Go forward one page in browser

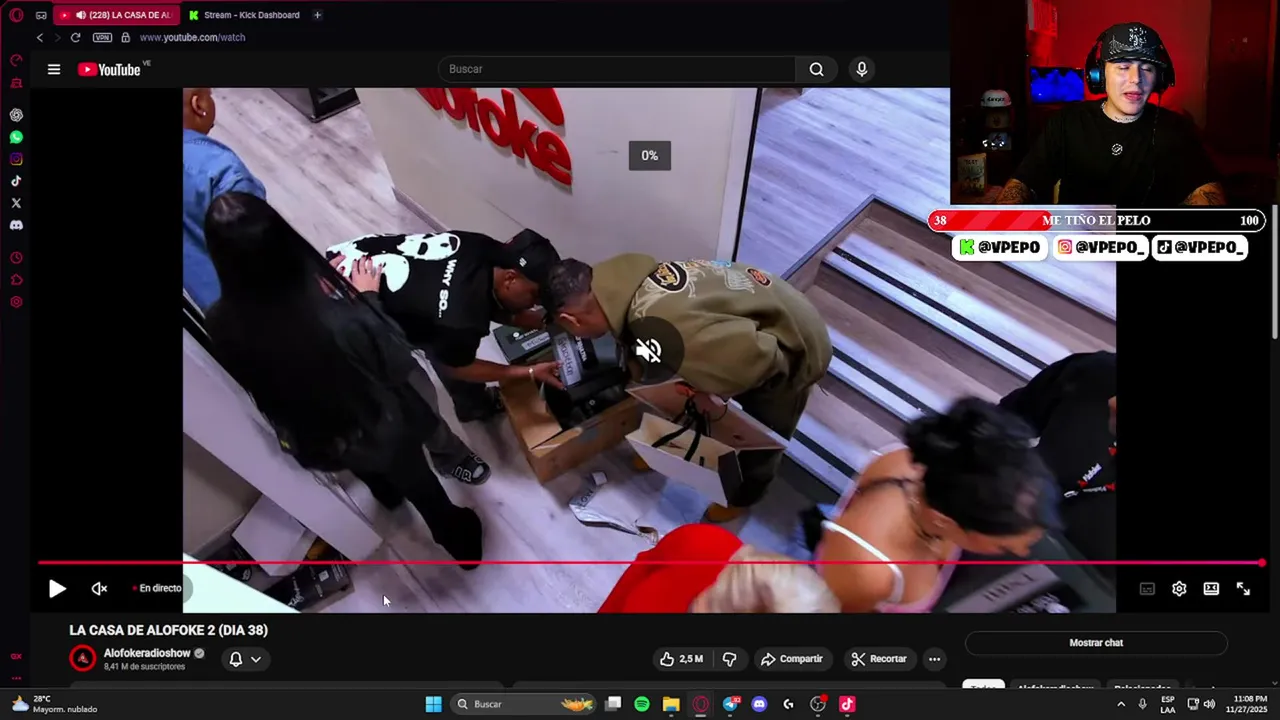pyautogui.click(x=57, y=37)
